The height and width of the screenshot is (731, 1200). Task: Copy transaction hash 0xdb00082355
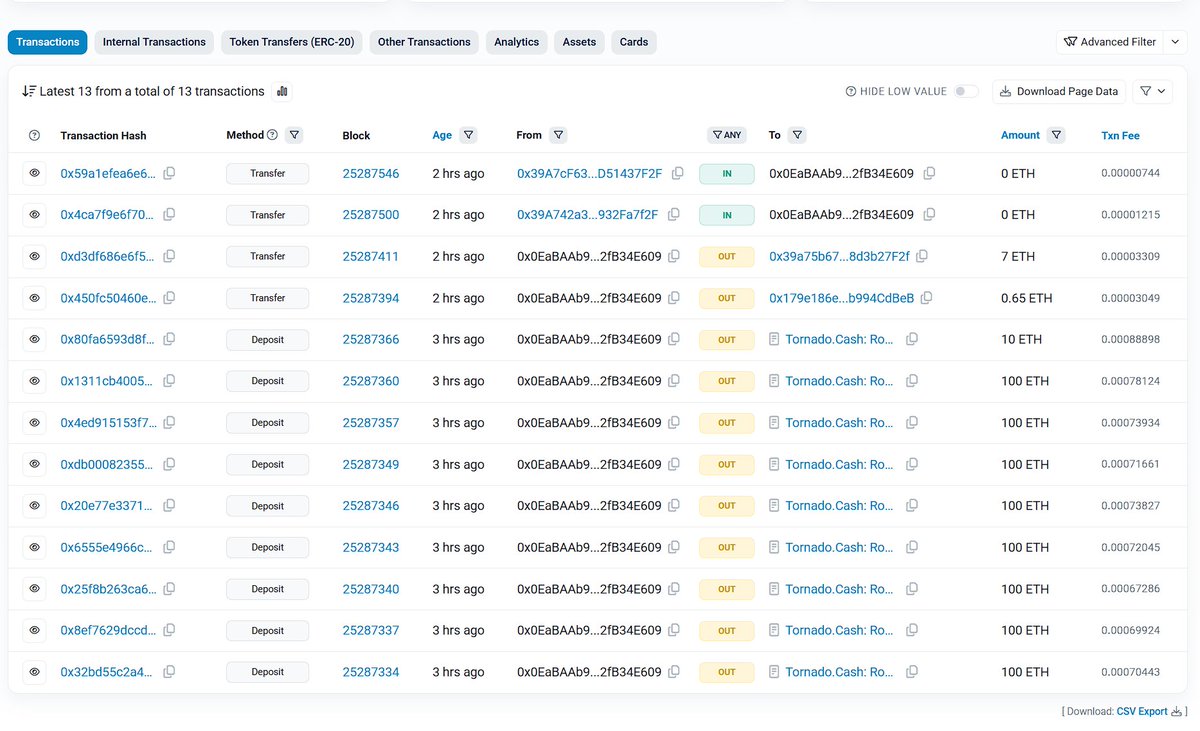169,464
